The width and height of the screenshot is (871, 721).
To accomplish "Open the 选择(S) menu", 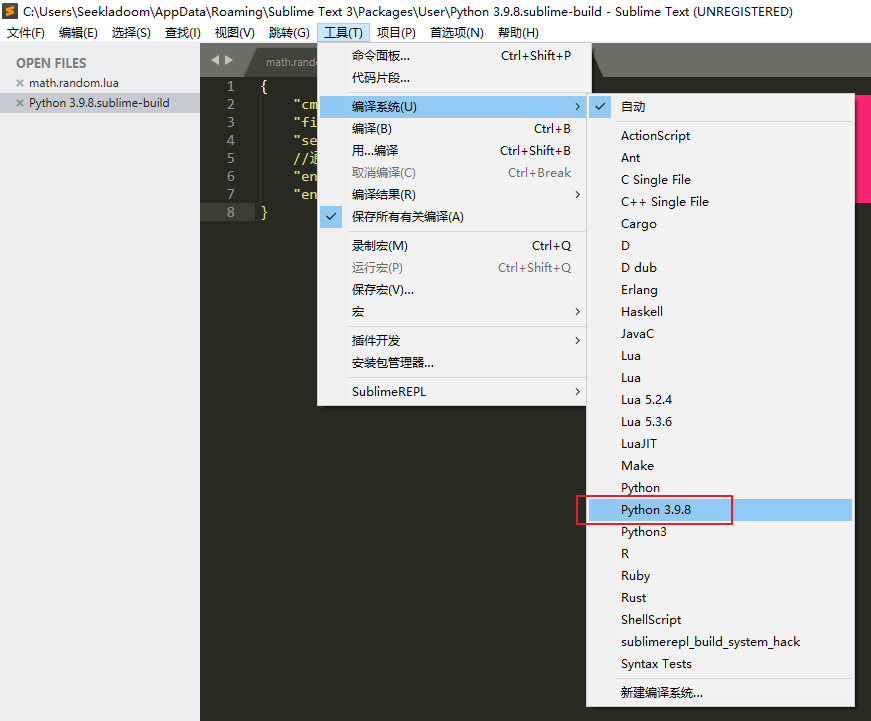I will [131, 33].
